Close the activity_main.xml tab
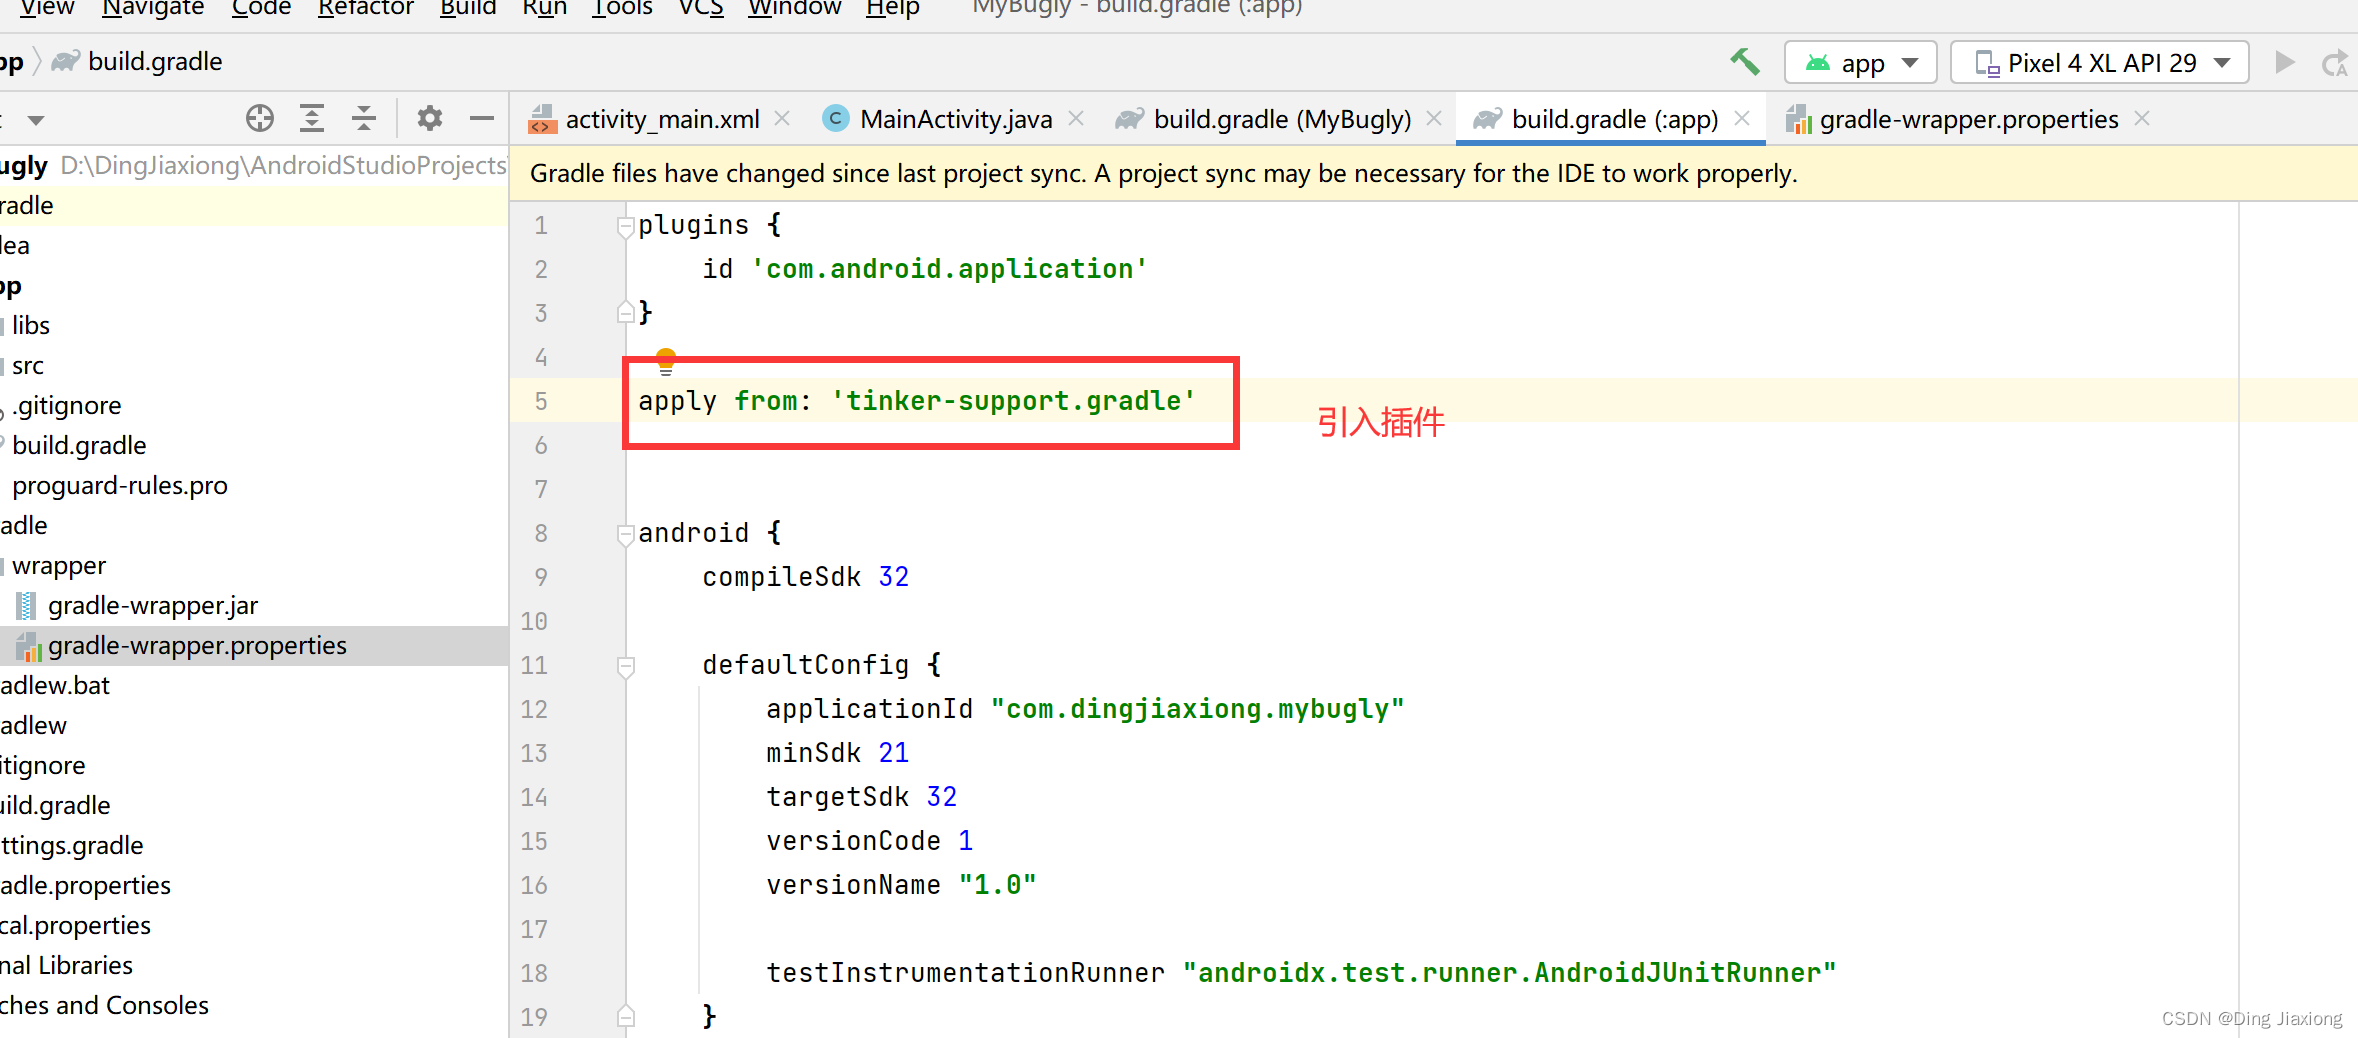The height and width of the screenshot is (1038, 2358). pos(783,119)
